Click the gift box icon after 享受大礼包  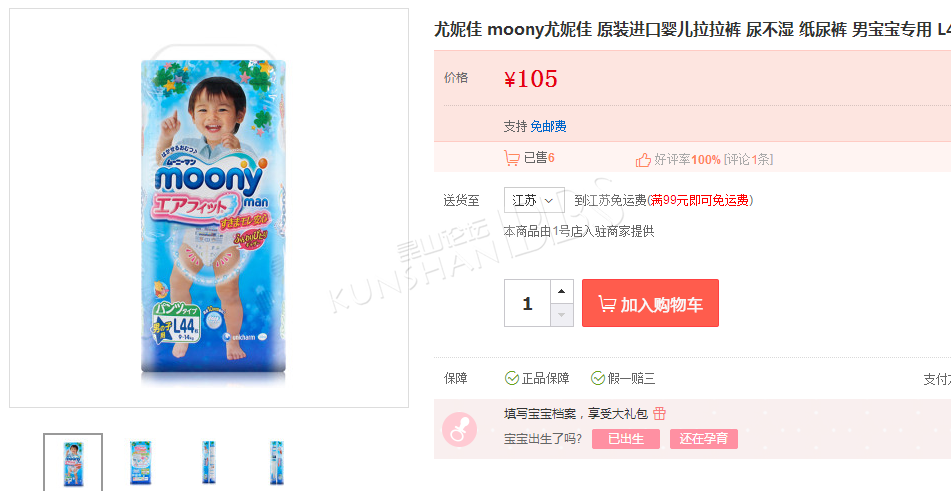(659, 414)
